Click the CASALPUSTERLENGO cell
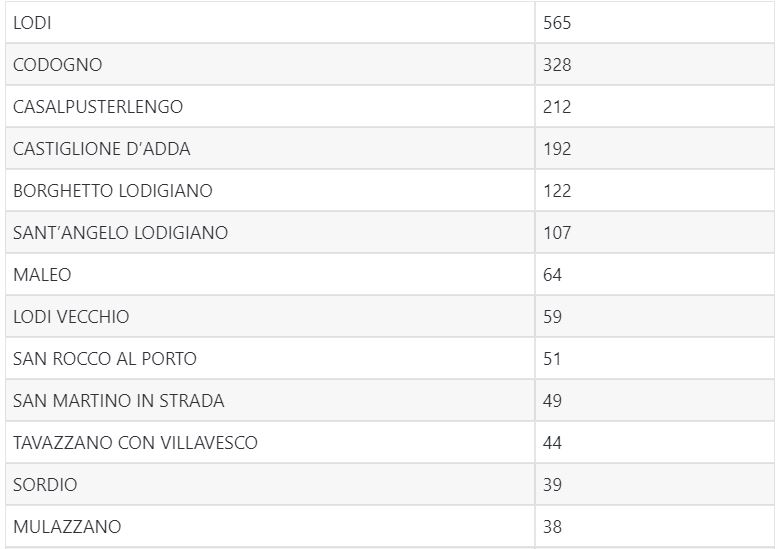Viewport: 778px width, 549px height. (98, 107)
